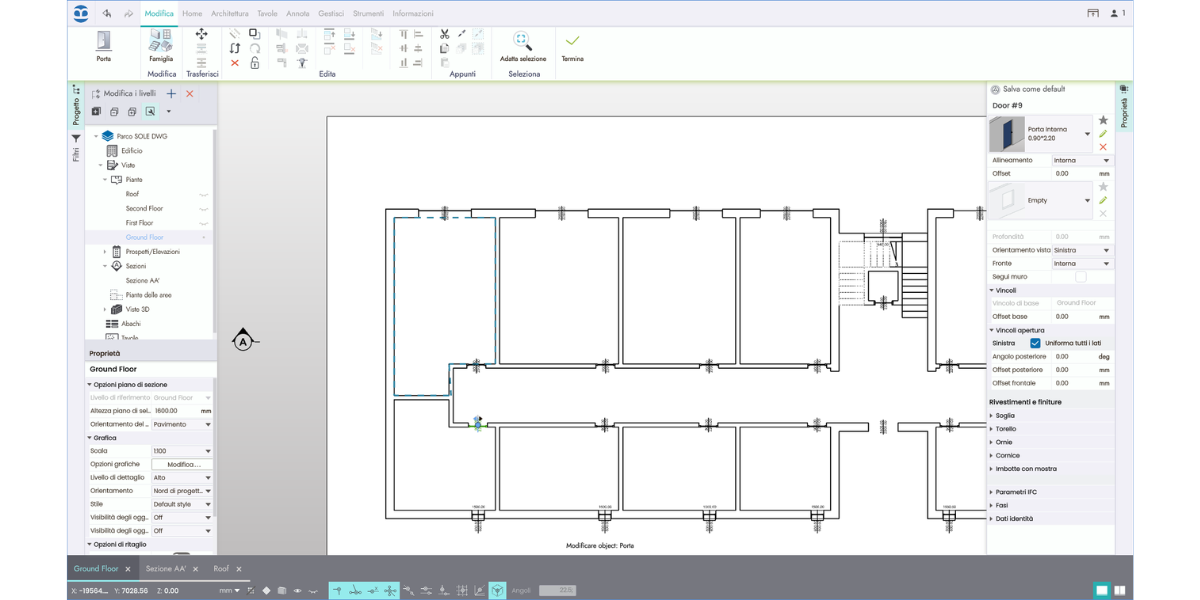Toggle the eye visibility icon in status bar
Viewport: 1200px width, 600px height.
coord(297,591)
